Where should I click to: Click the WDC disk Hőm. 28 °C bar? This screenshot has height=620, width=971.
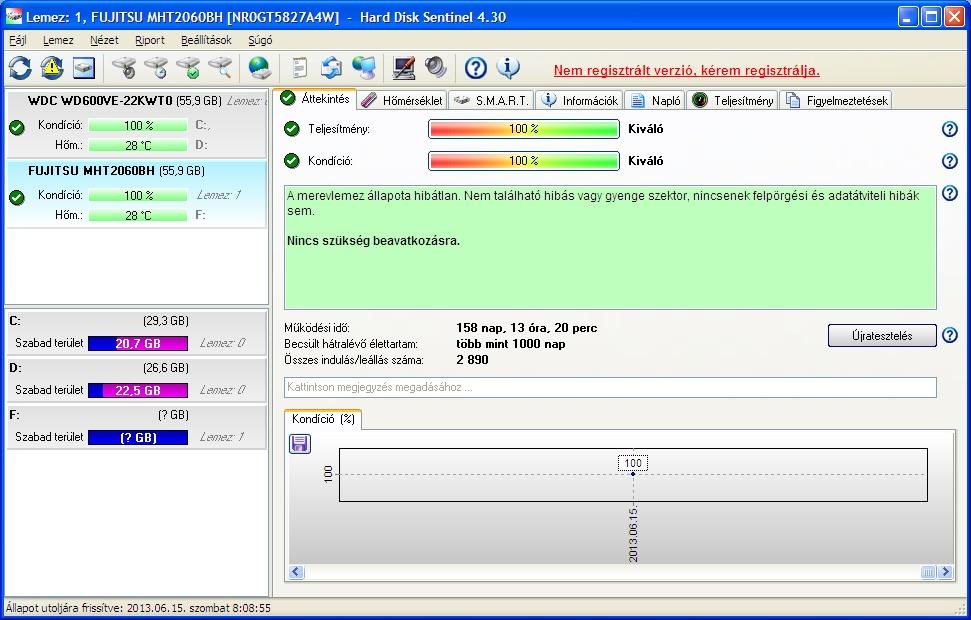pos(137,146)
